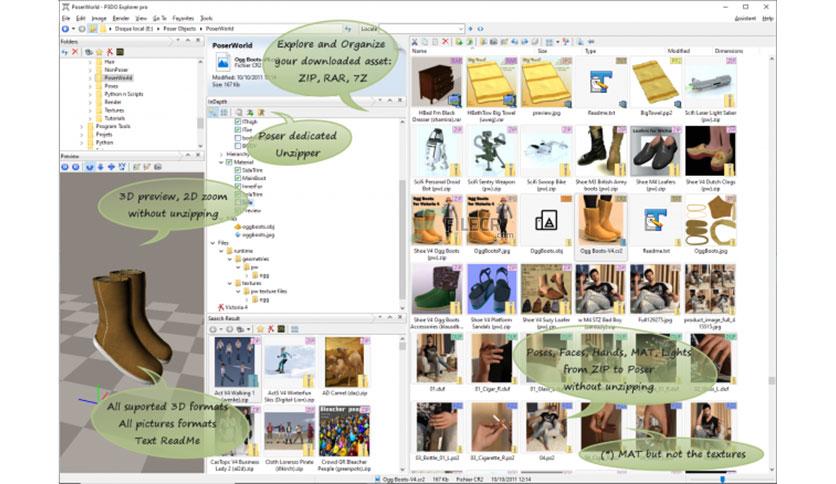Click the view-mode grid icon in files toolbar
The width and height of the screenshot is (836, 484).
(x=549, y=42)
